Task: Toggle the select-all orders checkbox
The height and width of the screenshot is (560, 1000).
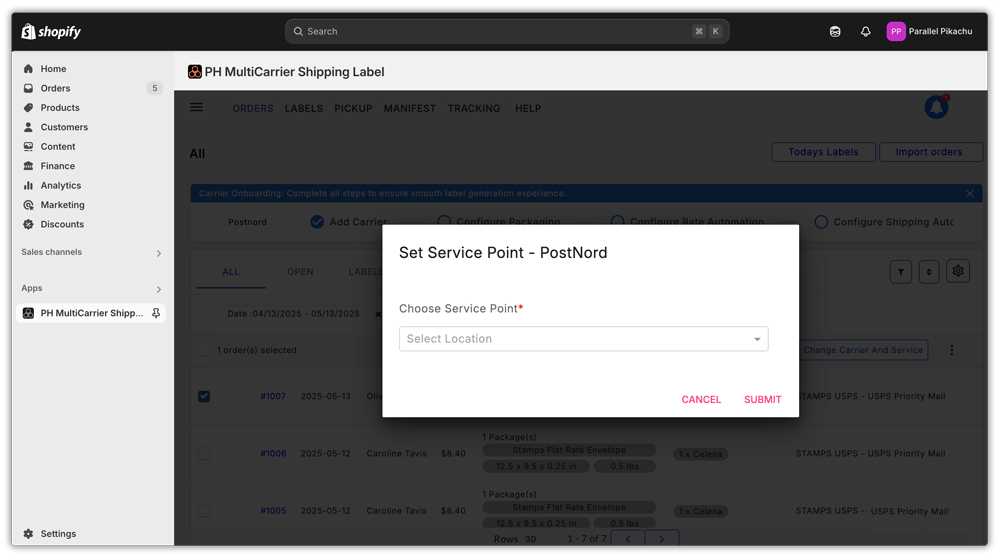Action: [x=204, y=350]
